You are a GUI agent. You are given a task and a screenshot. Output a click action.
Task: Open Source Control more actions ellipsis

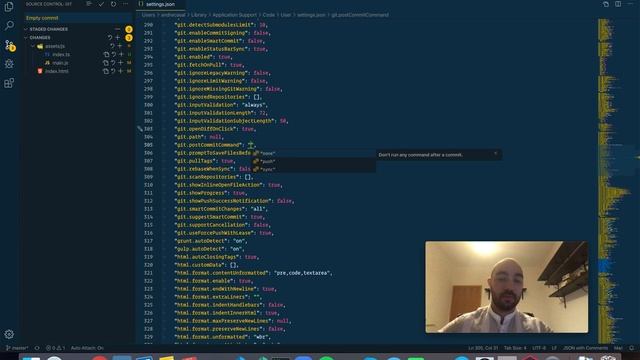pyautogui.click(x=125, y=4)
